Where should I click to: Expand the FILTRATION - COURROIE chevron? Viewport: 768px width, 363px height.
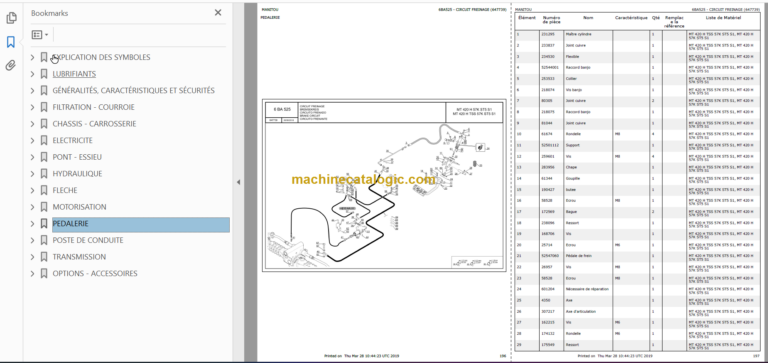point(32,107)
